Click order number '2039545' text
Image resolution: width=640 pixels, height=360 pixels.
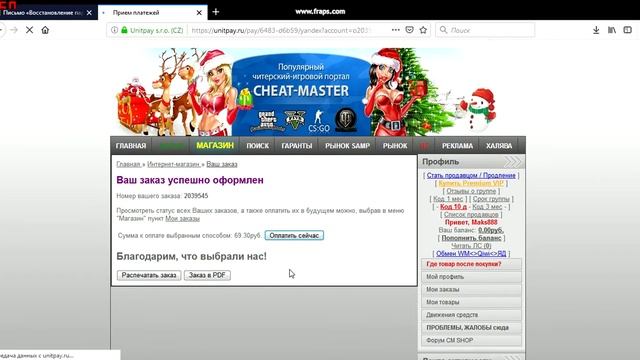click(x=196, y=196)
